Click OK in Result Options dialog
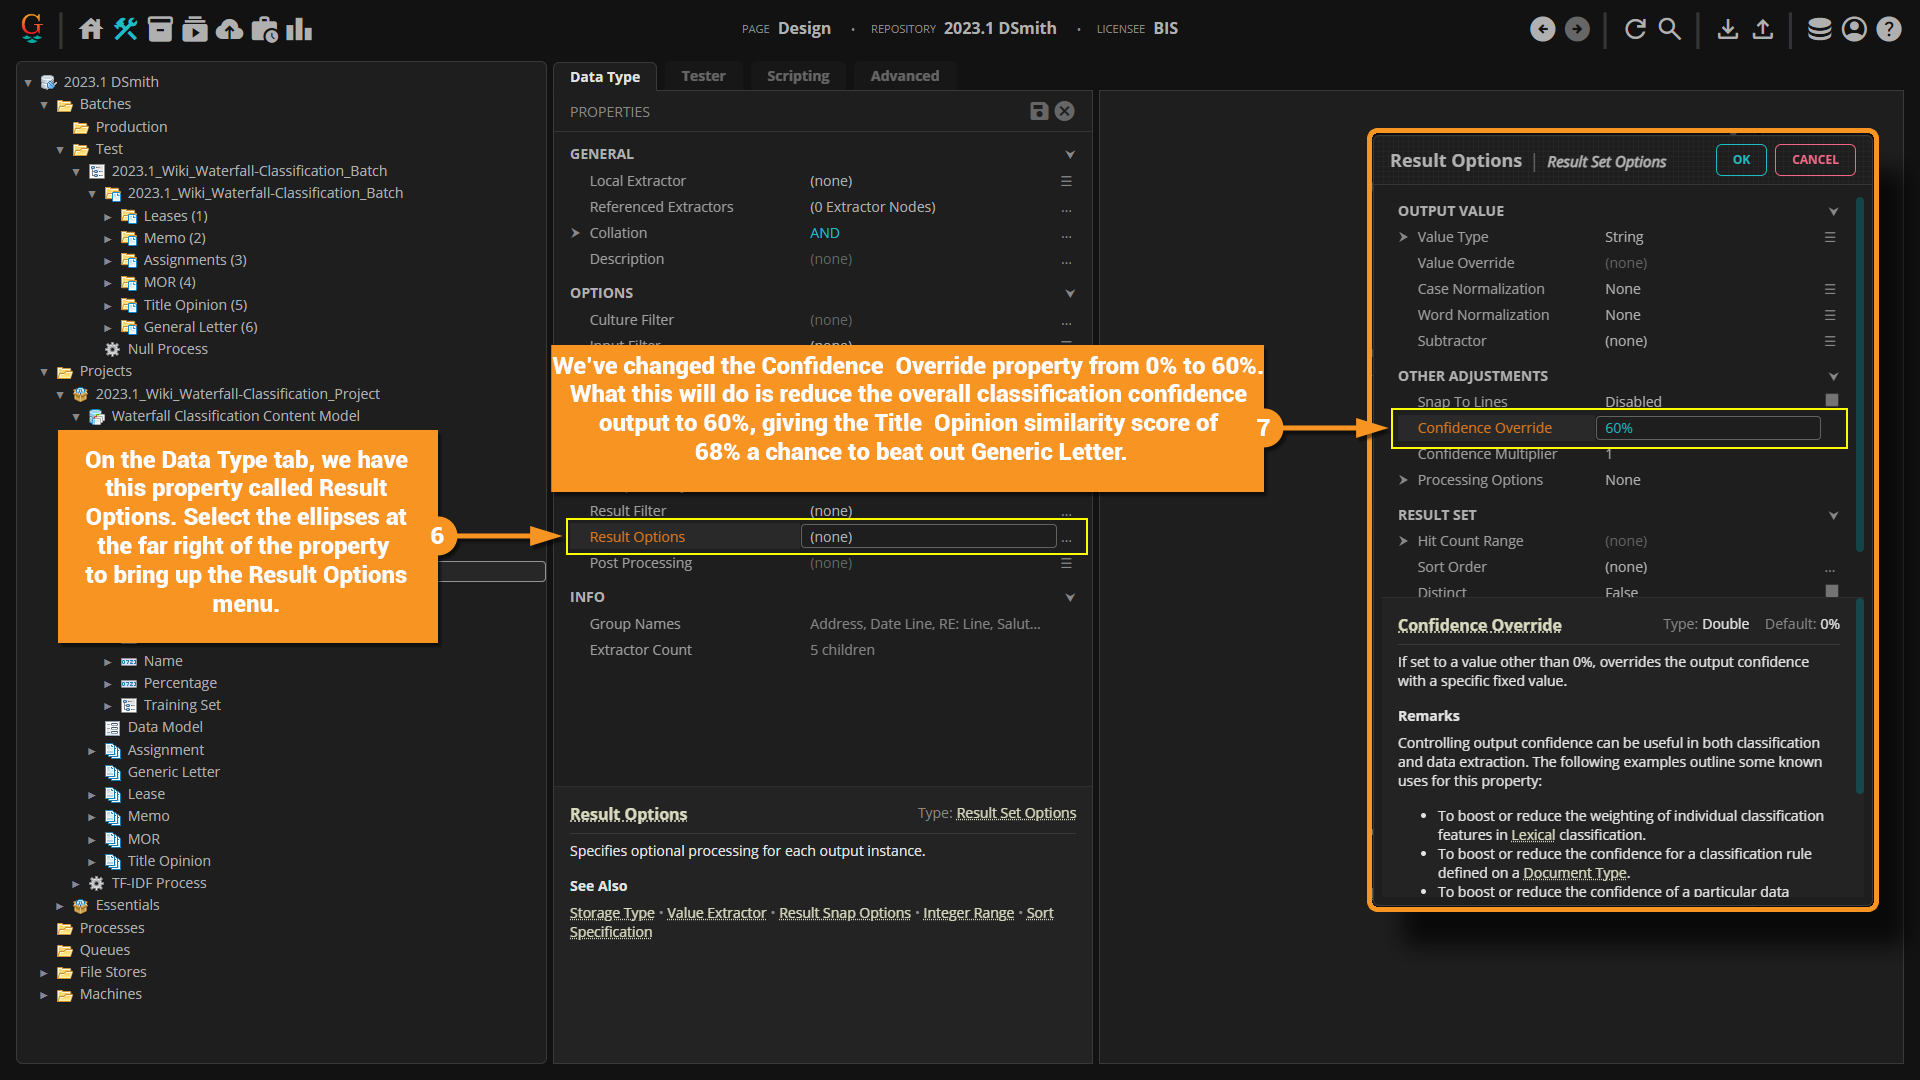The height and width of the screenshot is (1080, 1920). [1741, 160]
